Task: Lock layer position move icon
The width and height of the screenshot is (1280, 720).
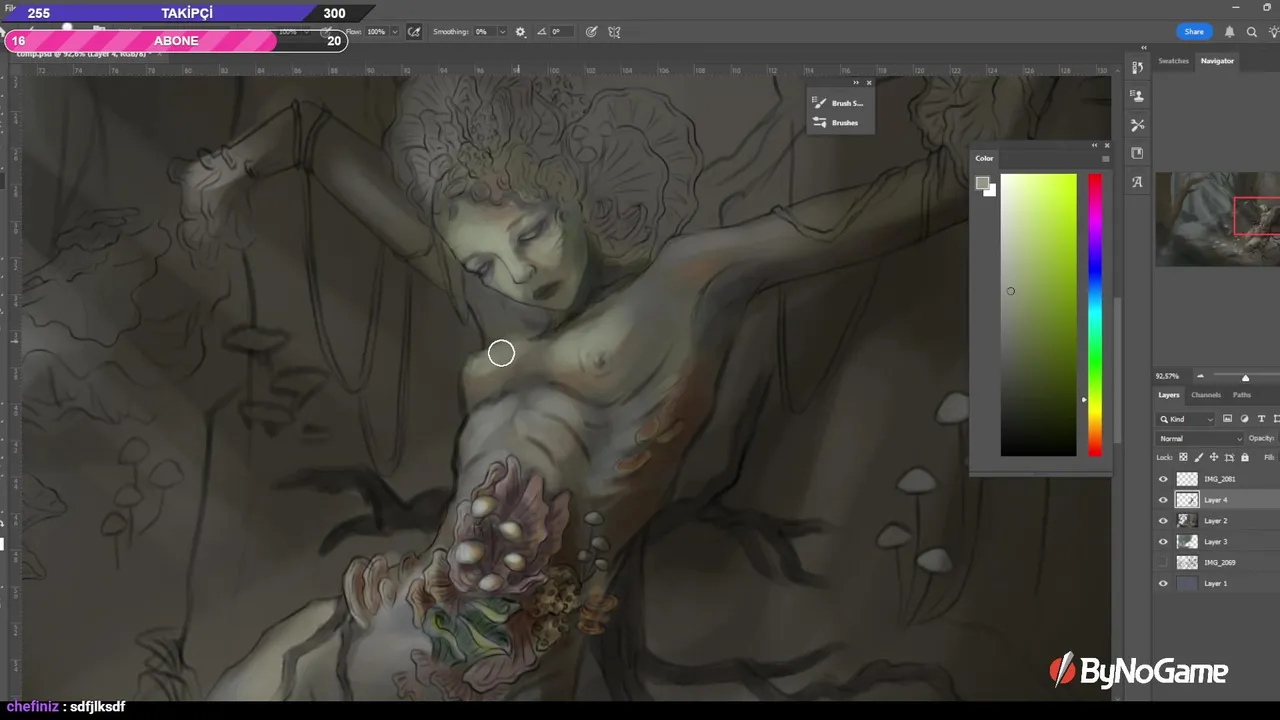Action: [1214, 457]
